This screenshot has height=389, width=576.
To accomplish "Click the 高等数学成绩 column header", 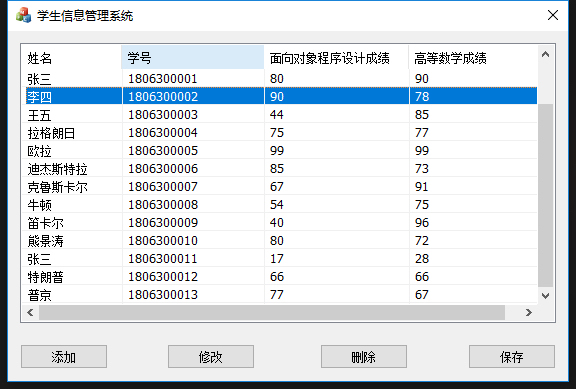I will 473,58.
